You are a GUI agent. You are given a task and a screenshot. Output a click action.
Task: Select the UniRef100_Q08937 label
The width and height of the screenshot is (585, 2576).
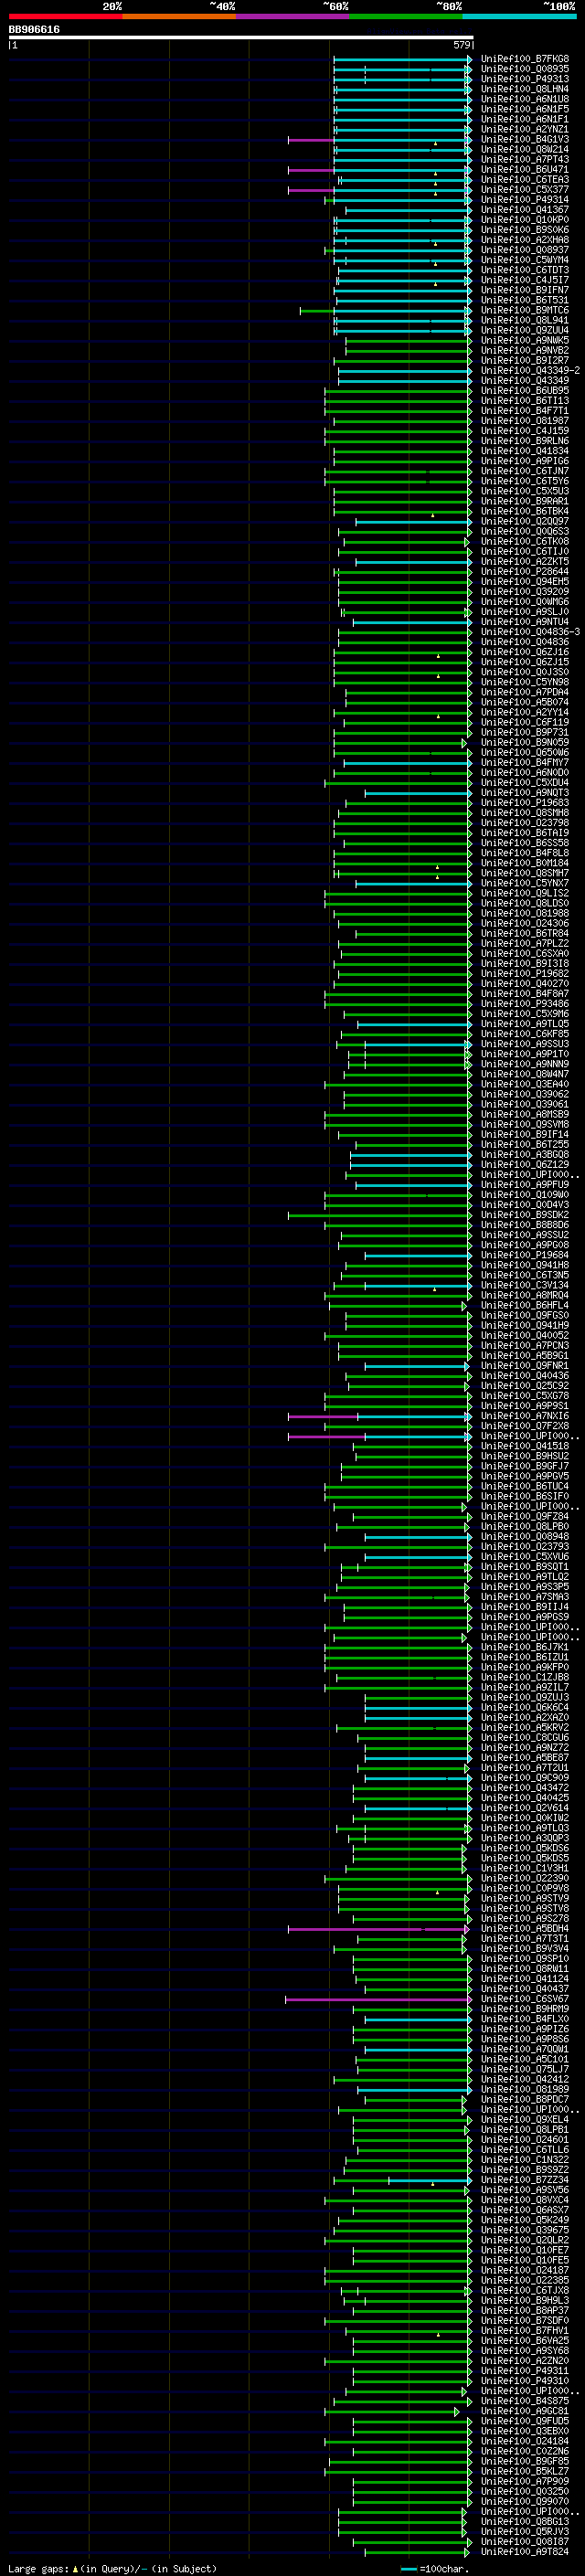524,250
